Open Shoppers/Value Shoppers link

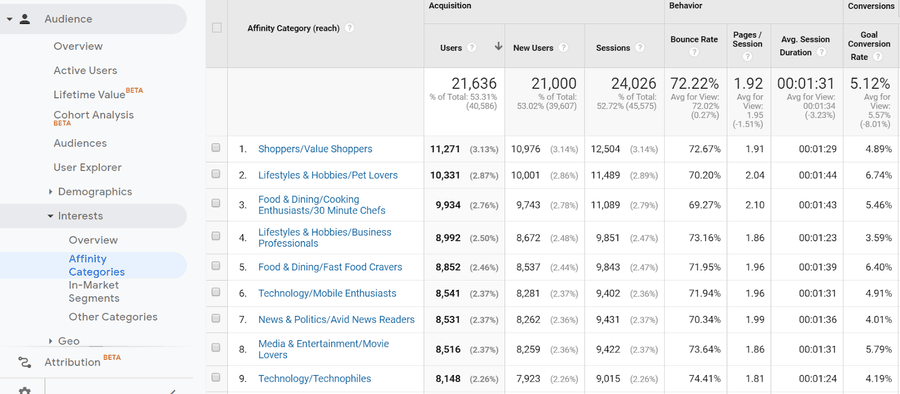click(x=315, y=149)
